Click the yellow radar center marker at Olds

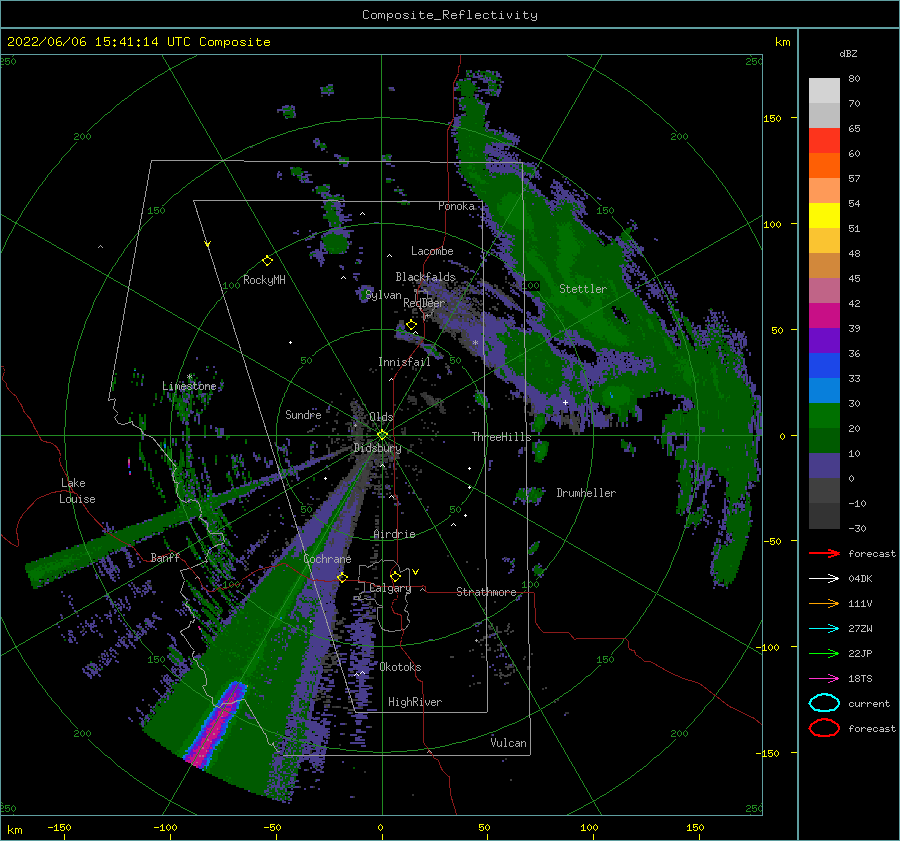click(x=382, y=435)
